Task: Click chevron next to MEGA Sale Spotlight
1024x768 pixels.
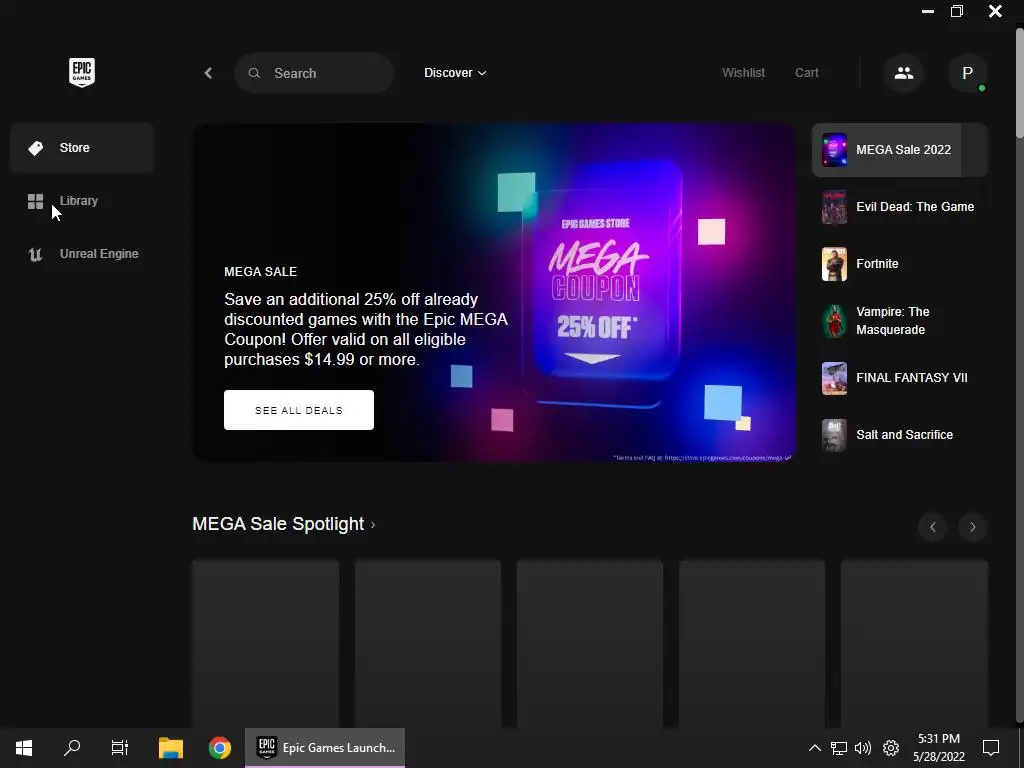Action: [373, 524]
